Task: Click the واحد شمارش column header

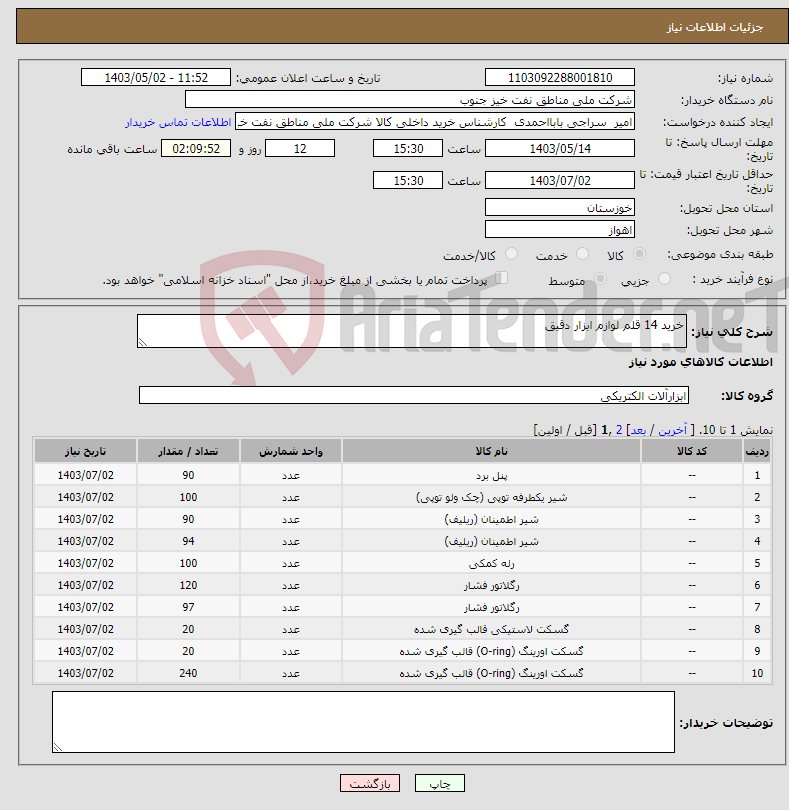Action: tap(291, 451)
